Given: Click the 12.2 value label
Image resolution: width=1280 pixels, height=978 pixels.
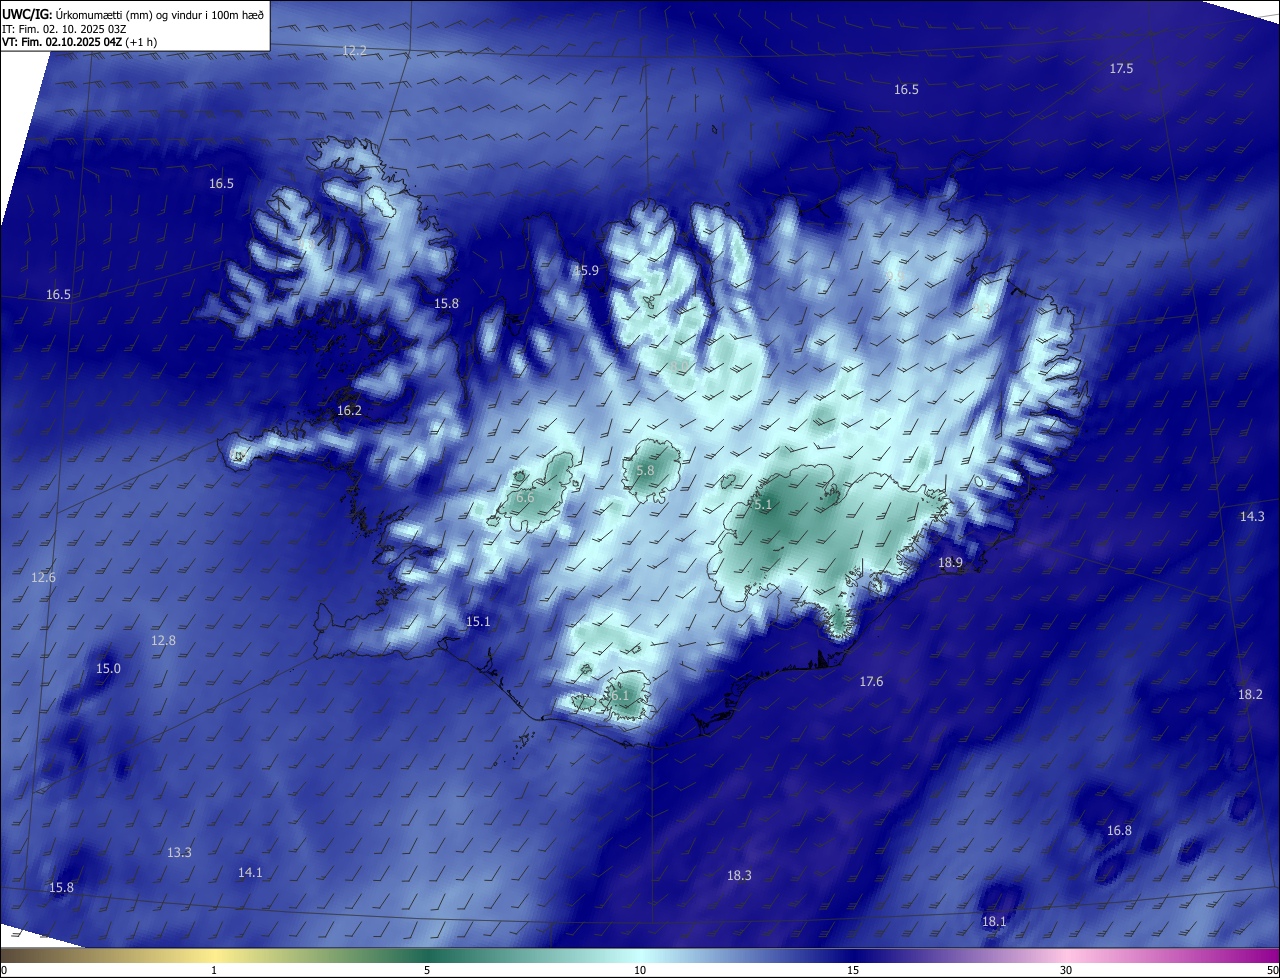Looking at the screenshot, I should pyautogui.click(x=354, y=50).
